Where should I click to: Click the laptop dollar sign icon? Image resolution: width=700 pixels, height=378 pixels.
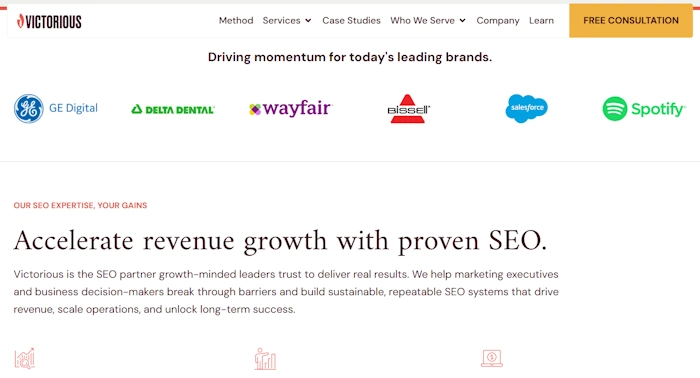pyautogui.click(x=492, y=358)
